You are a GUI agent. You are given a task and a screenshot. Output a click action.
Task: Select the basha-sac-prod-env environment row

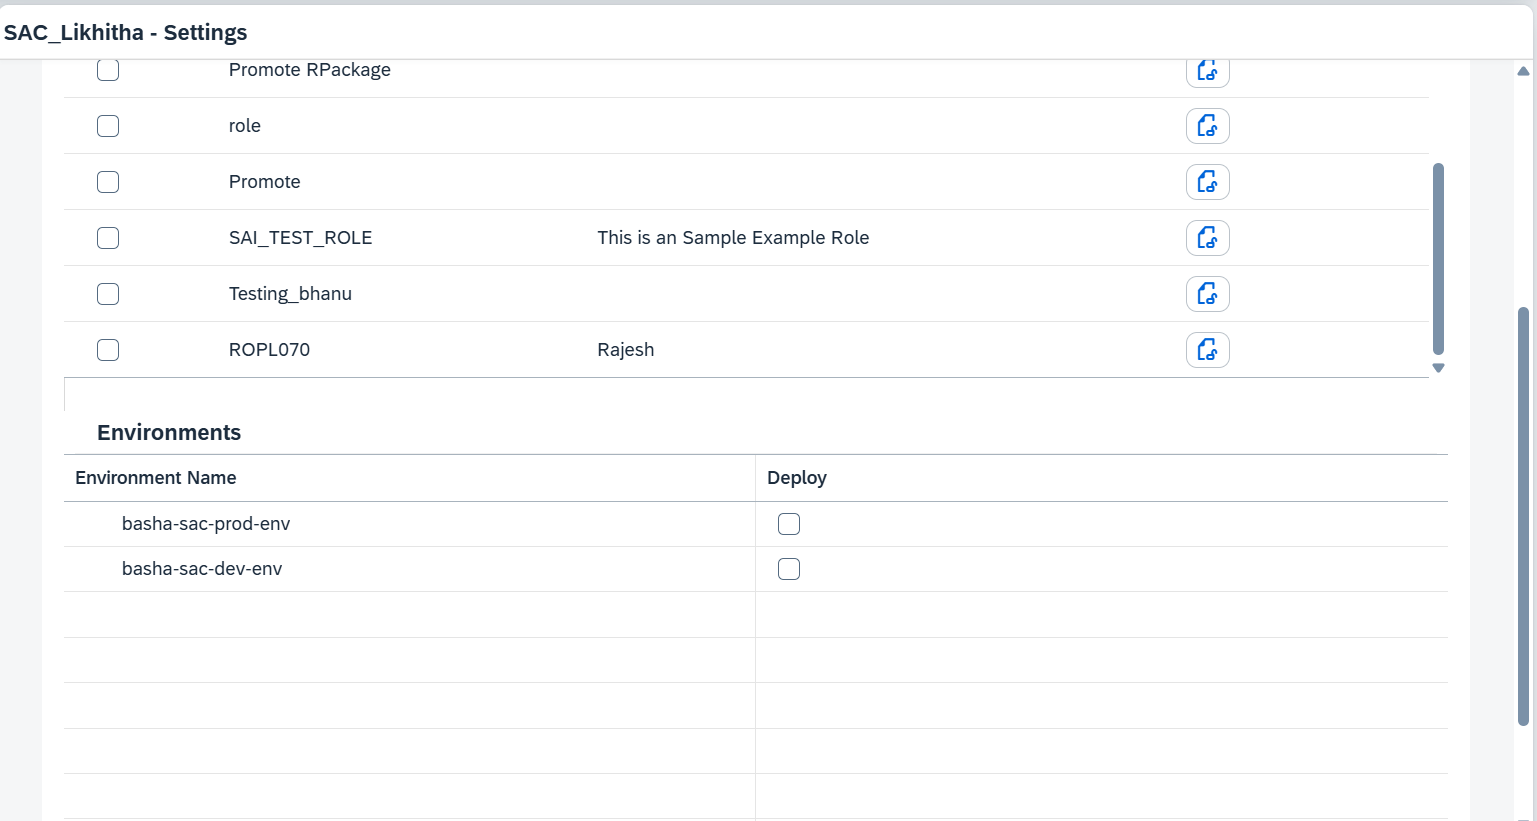[x=206, y=524]
